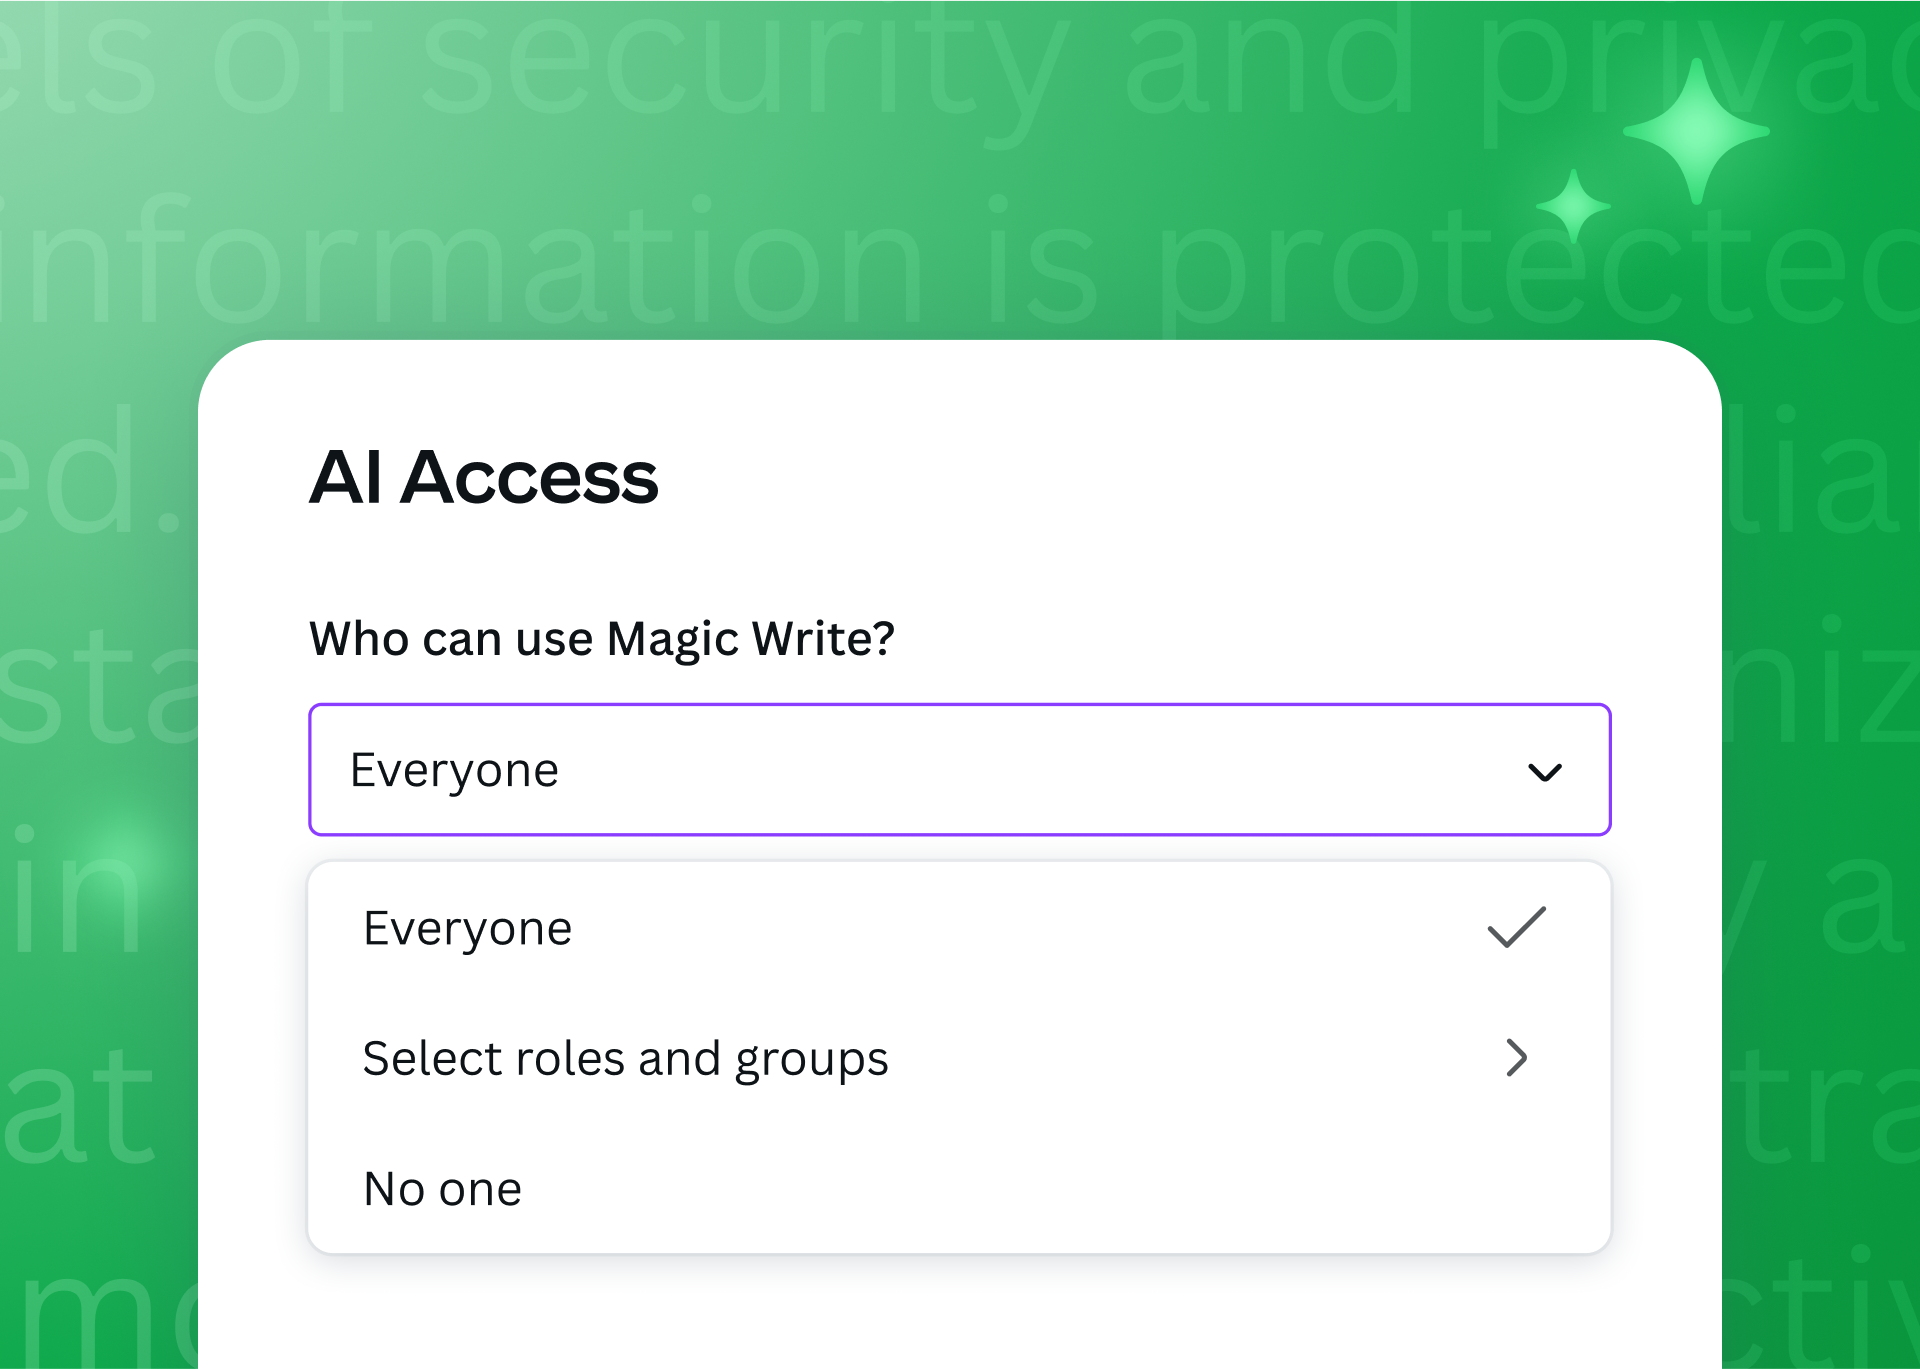Click the large sparkle star icon

click(x=1696, y=131)
